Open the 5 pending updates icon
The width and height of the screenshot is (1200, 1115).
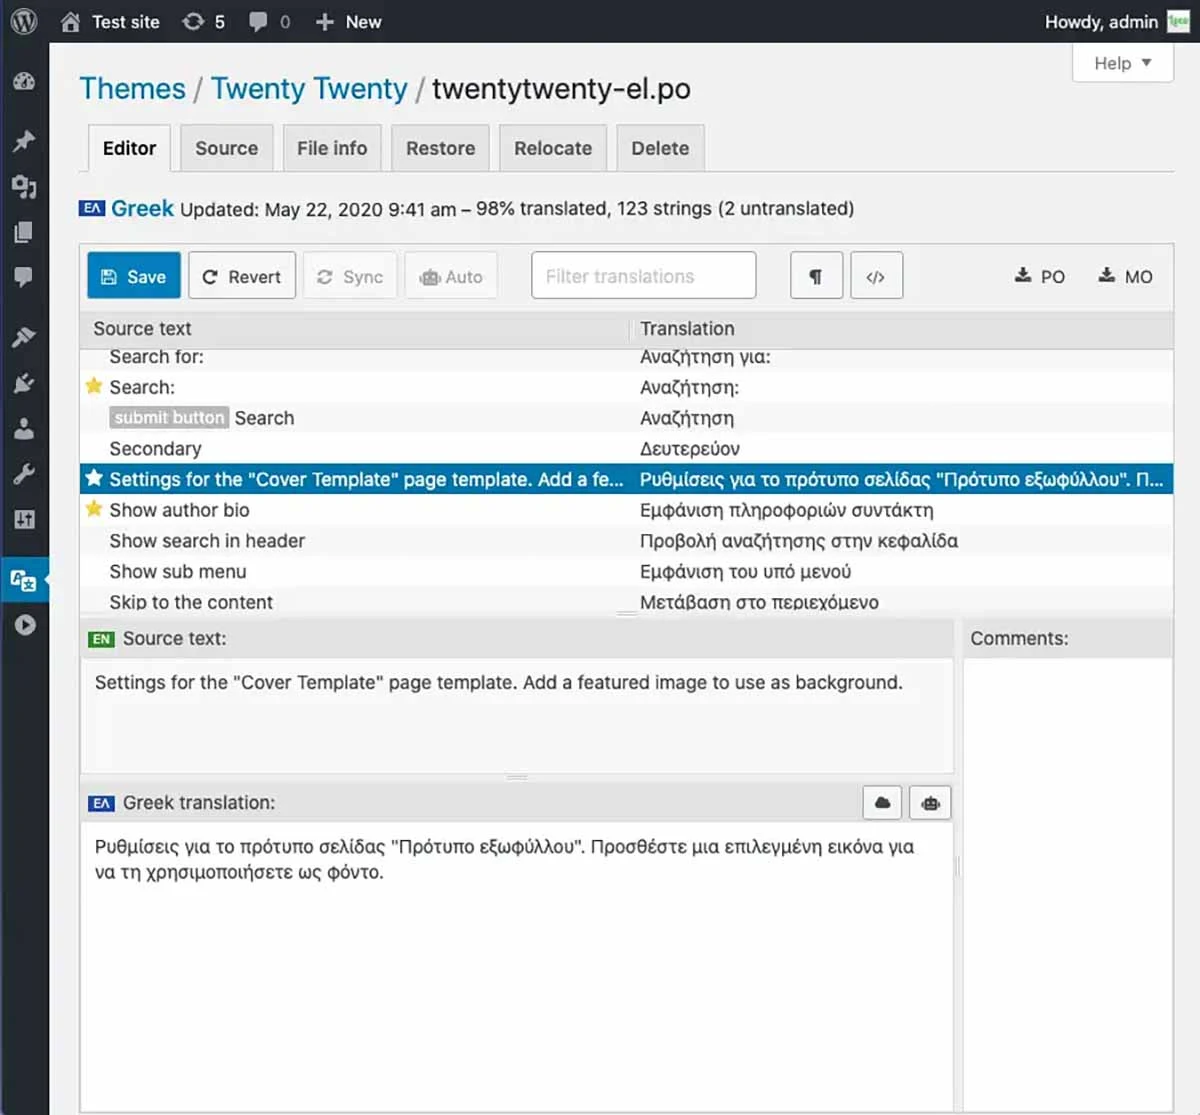pos(203,21)
